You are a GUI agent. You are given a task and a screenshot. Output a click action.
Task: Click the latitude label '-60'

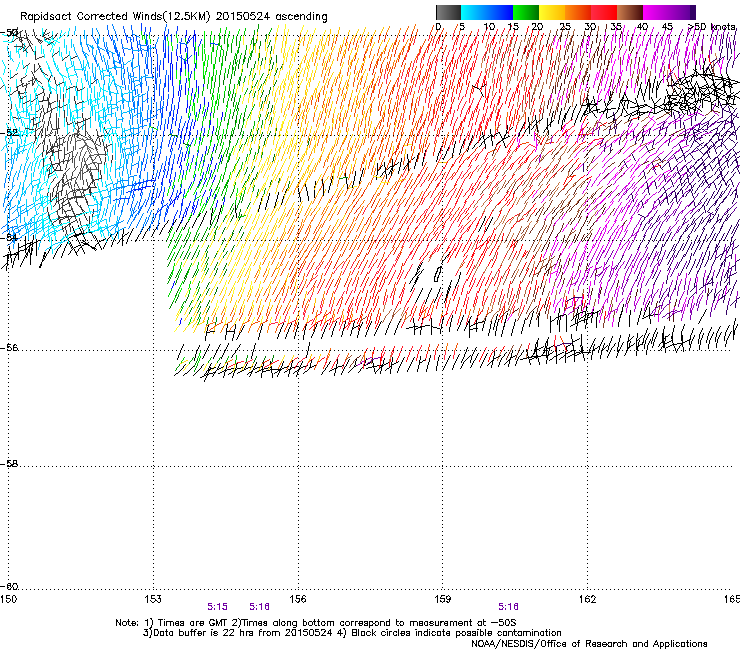pyautogui.click(x=9, y=586)
